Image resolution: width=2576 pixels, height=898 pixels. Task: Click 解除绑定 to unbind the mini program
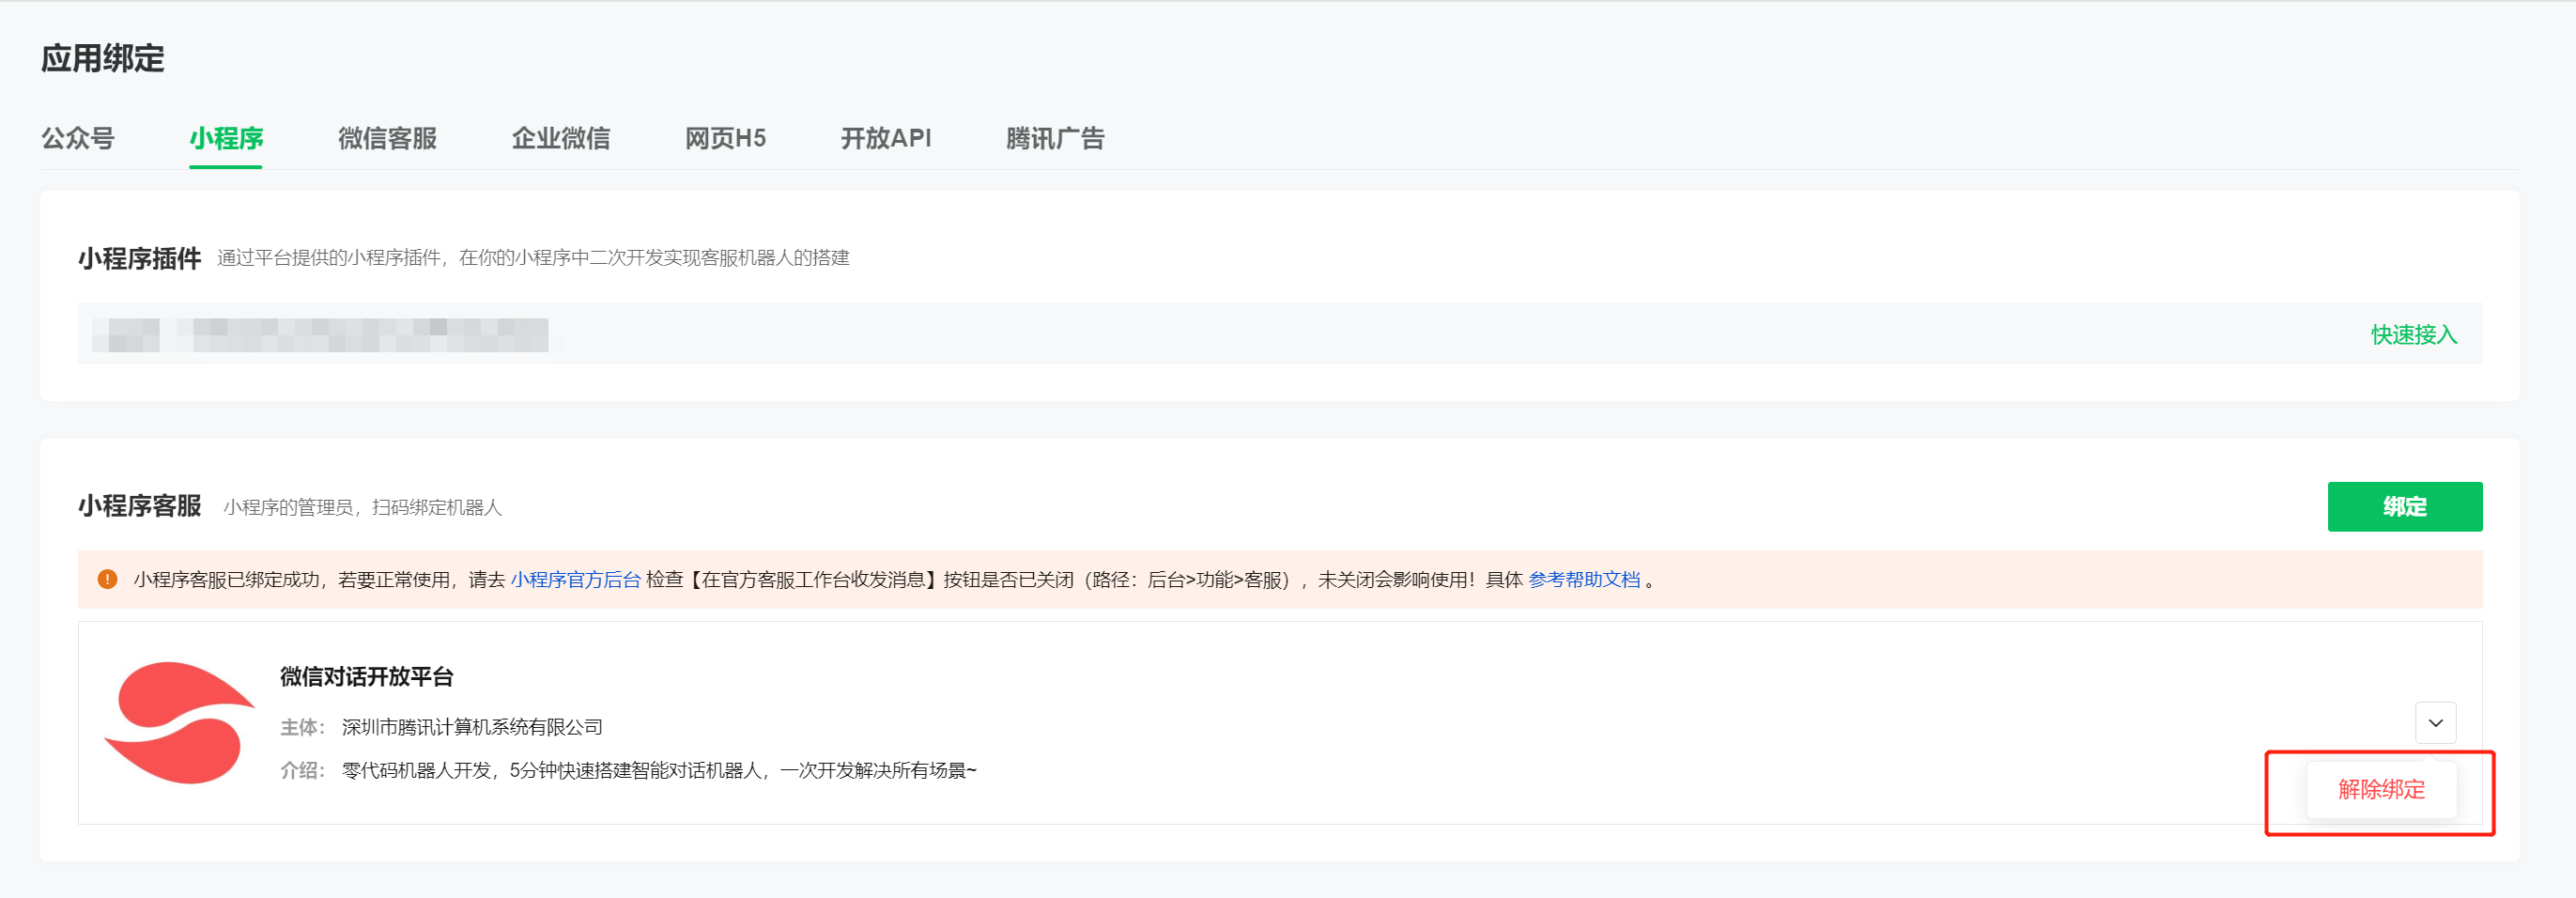click(x=2382, y=790)
